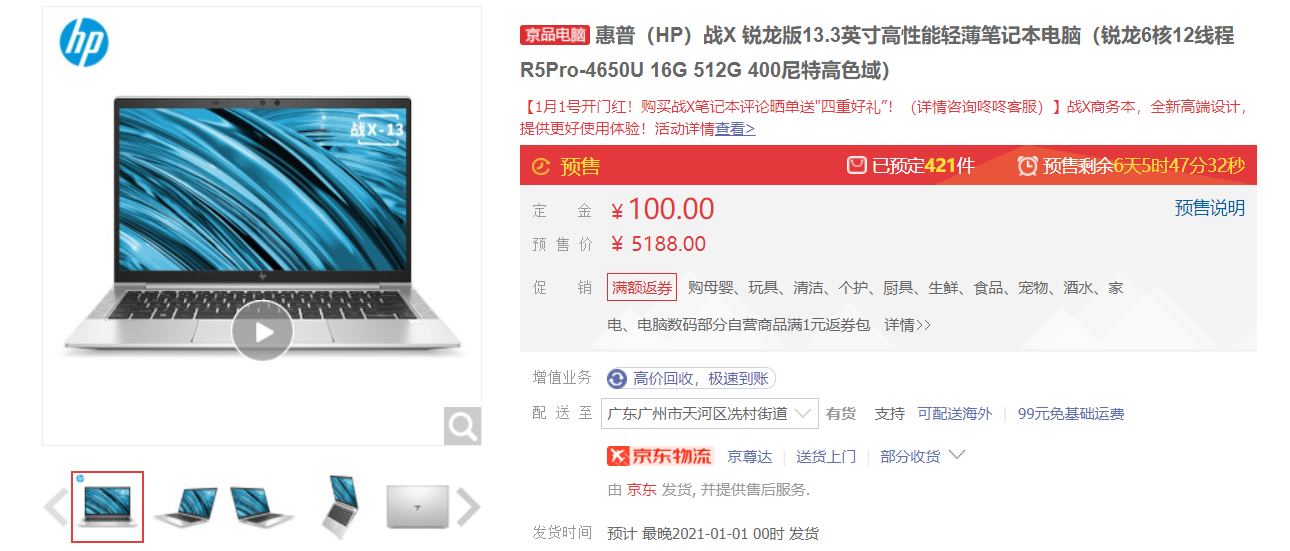
Task: Expand the 部分收货 chevron options
Action: [x=956, y=456]
